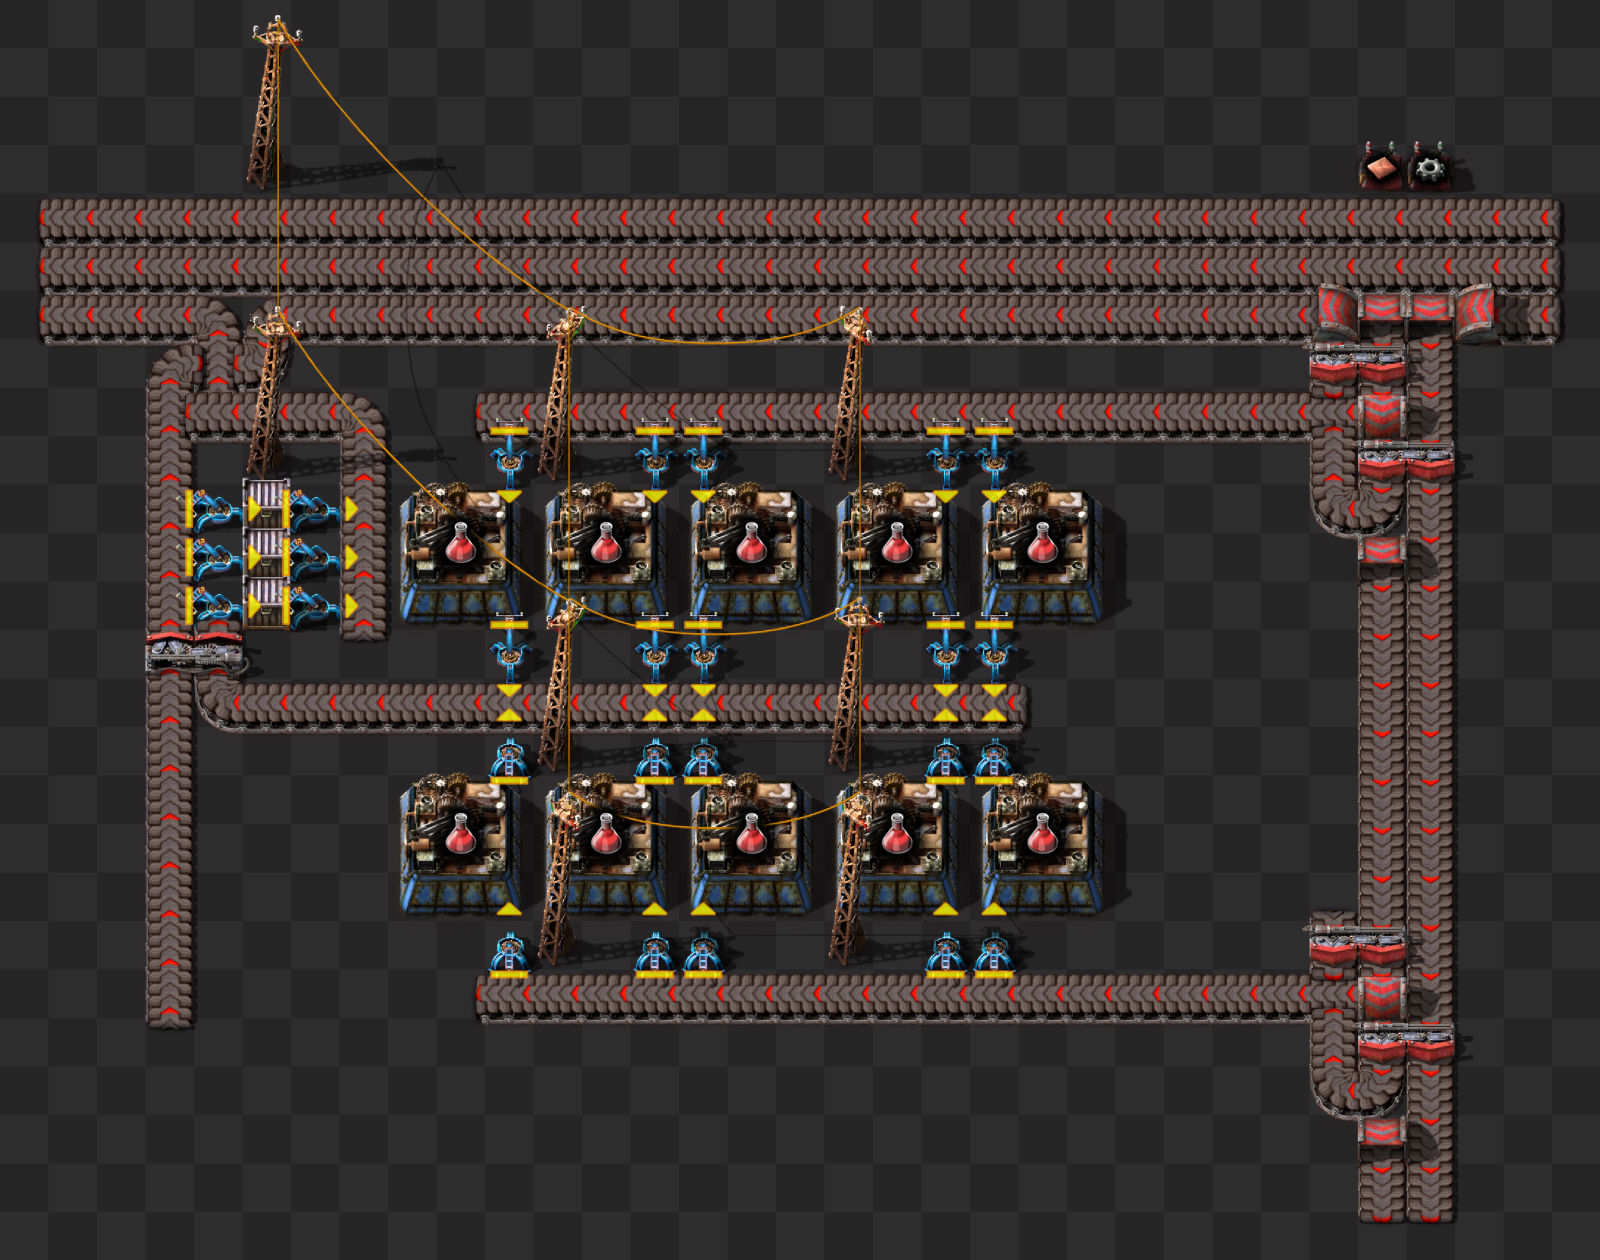Select the top-left red science assembler
The image size is (1600, 1260).
click(x=461, y=551)
